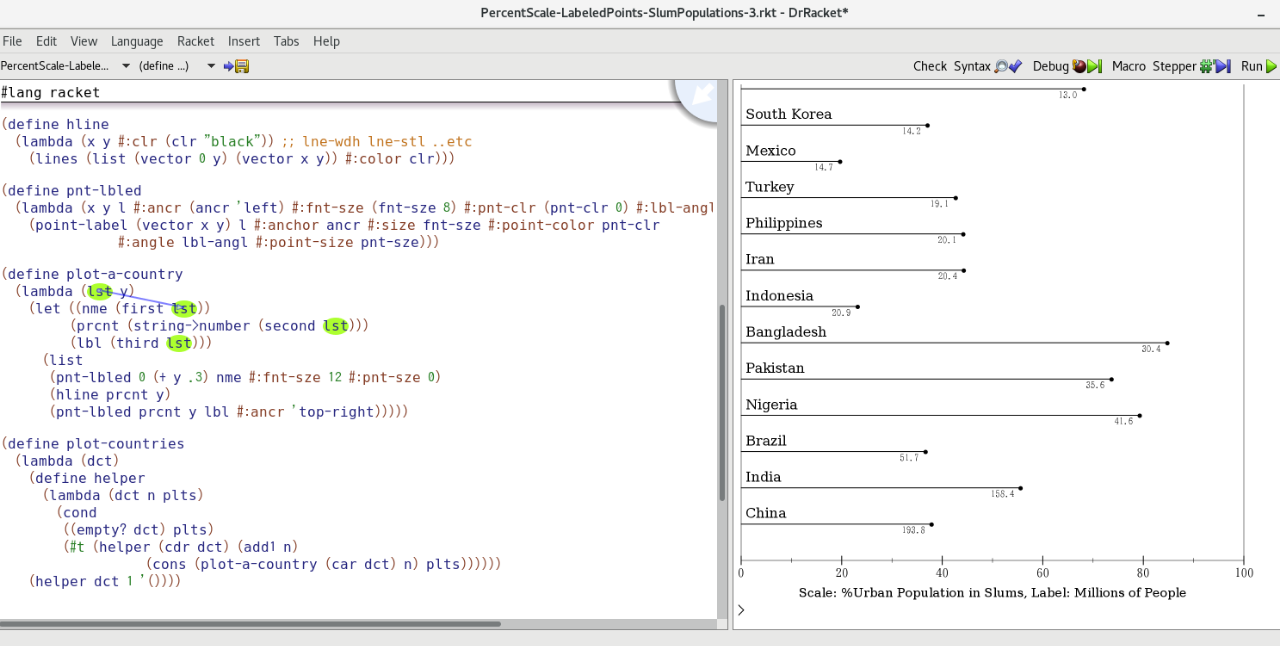Viewport: 1280px width, 646px height.
Task: Click the definitions pane vertical scrollbar
Action: (723, 400)
